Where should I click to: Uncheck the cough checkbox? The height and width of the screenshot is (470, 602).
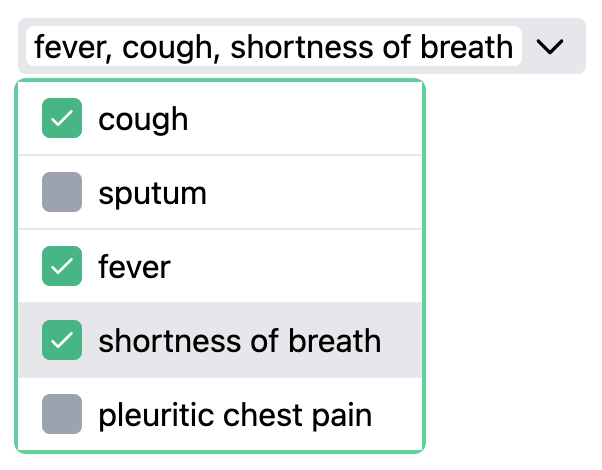[x=62, y=119]
